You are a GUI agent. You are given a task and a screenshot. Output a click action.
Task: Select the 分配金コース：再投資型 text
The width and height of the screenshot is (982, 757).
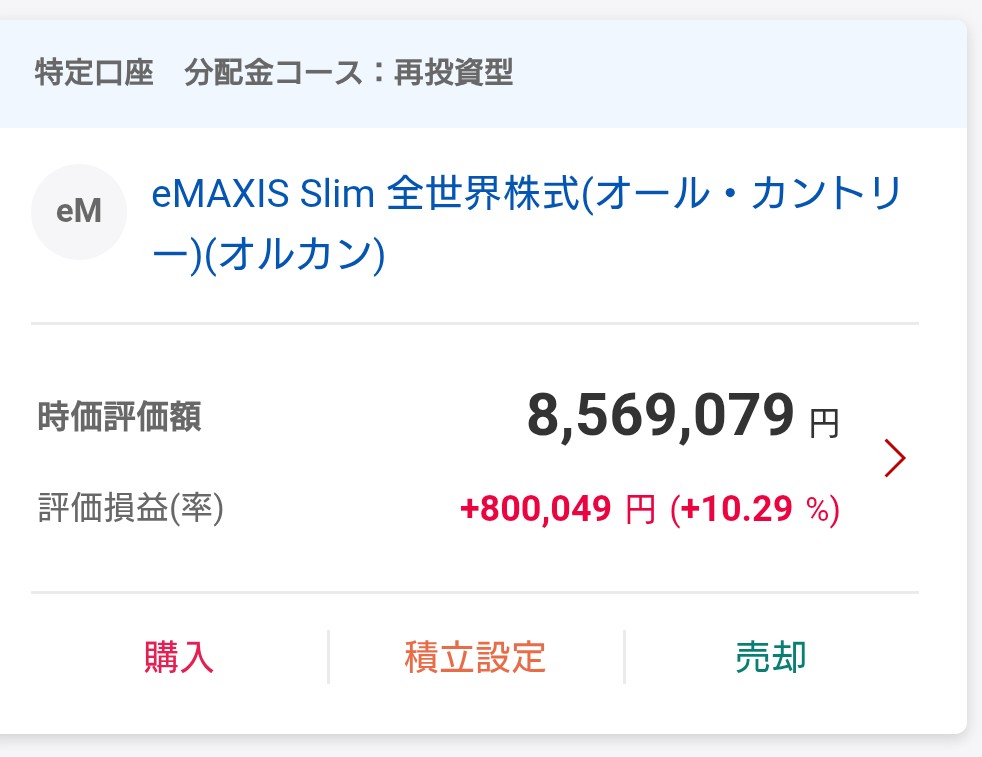pos(348,73)
